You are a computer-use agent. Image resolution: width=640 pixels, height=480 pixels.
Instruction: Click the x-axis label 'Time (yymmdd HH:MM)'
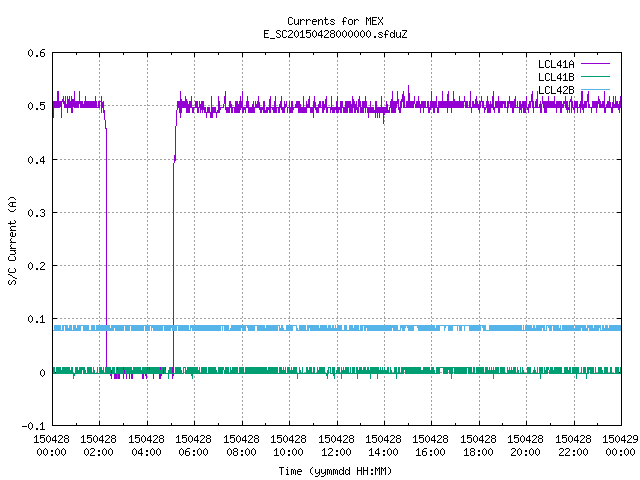tap(335, 471)
